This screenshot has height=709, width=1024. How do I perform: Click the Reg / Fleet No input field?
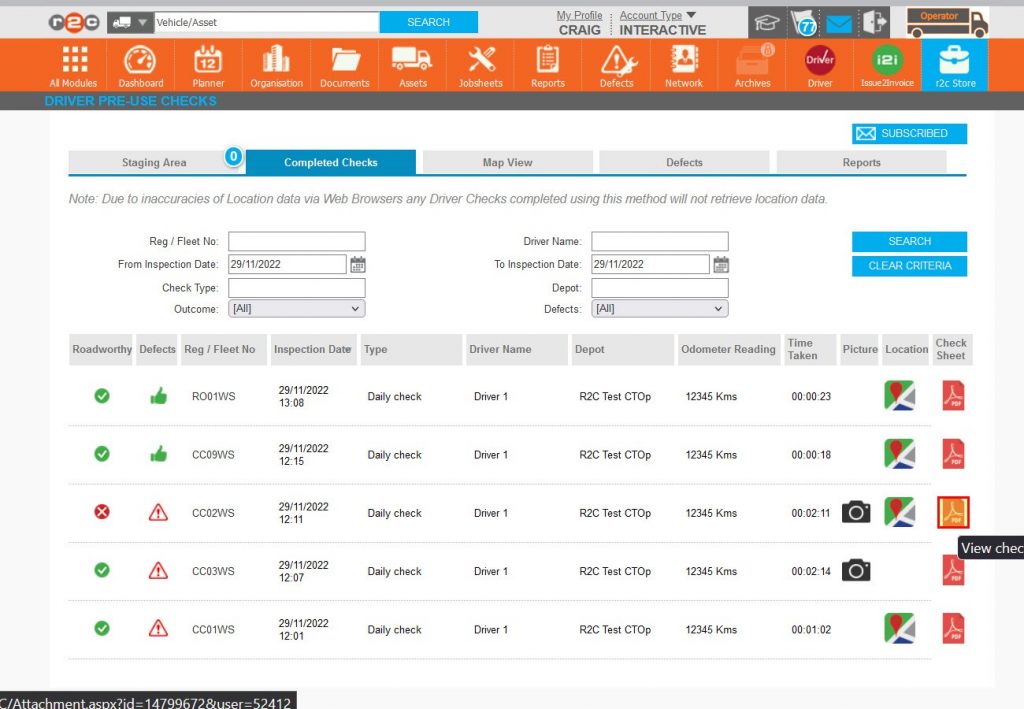click(x=296, y=241)
